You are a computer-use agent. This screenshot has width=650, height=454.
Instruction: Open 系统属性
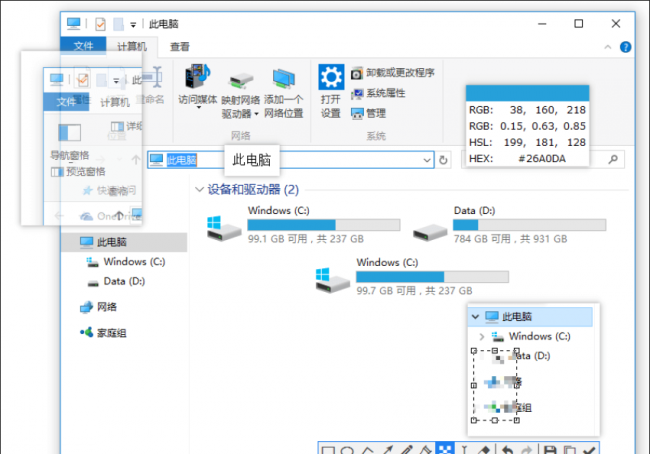click(x=378, y=93)
